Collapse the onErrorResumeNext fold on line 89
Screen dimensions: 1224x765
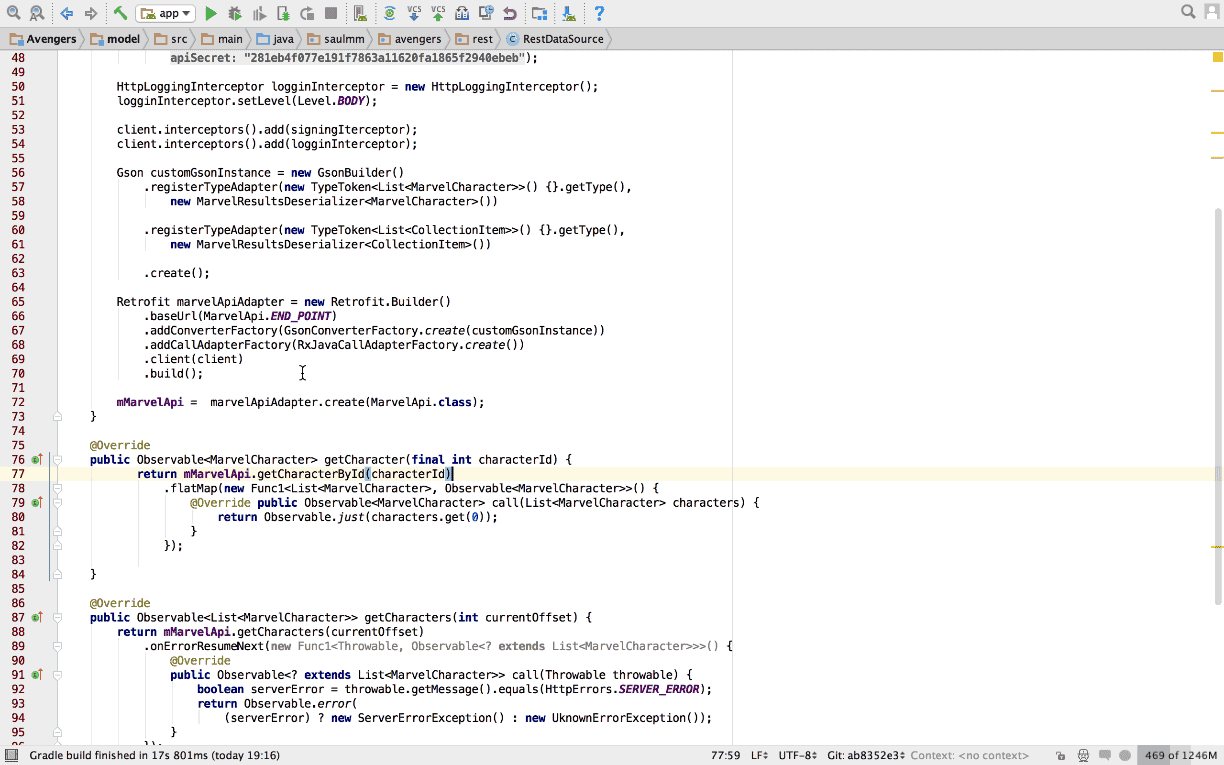[58, 646]
